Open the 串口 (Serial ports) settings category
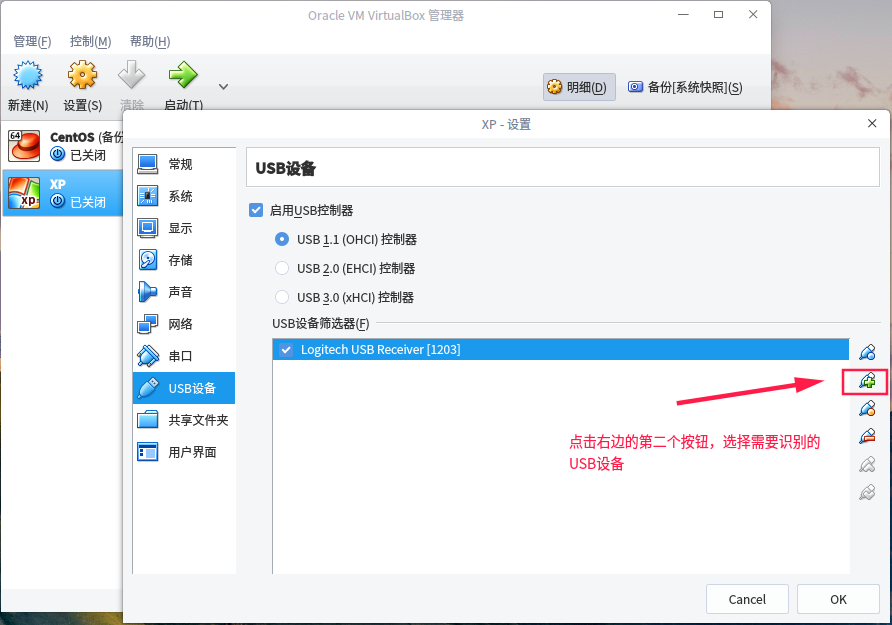Screen dimensions: 892x625 point(184,356)
